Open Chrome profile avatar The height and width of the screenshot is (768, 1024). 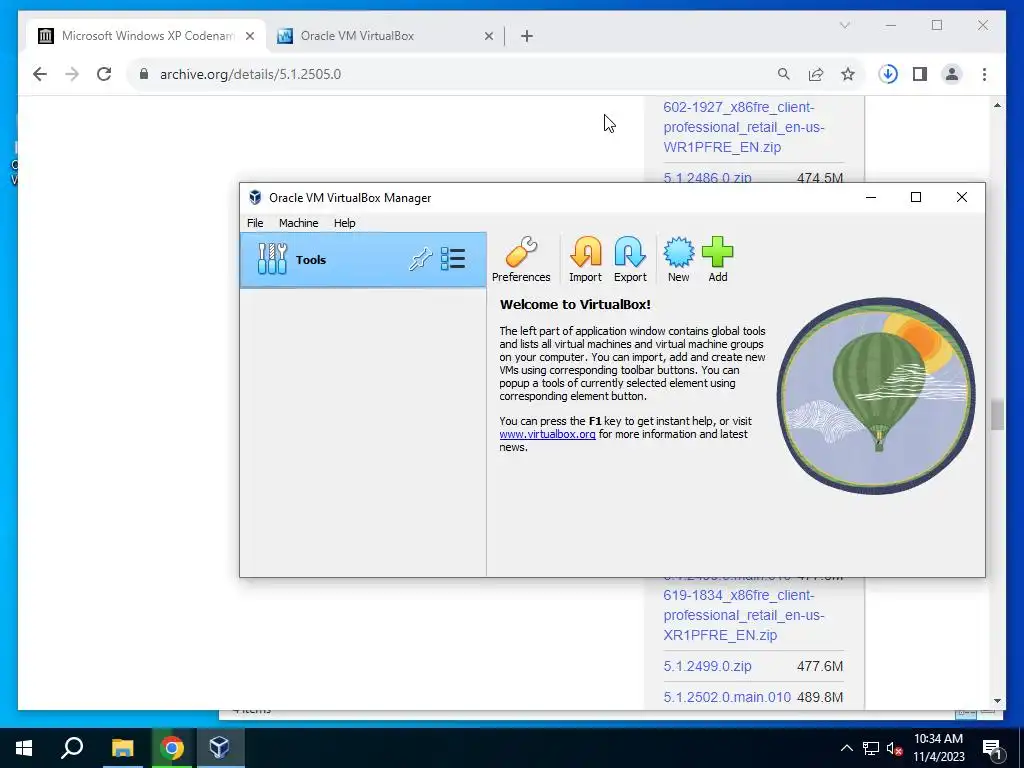(x=952, y=74)
